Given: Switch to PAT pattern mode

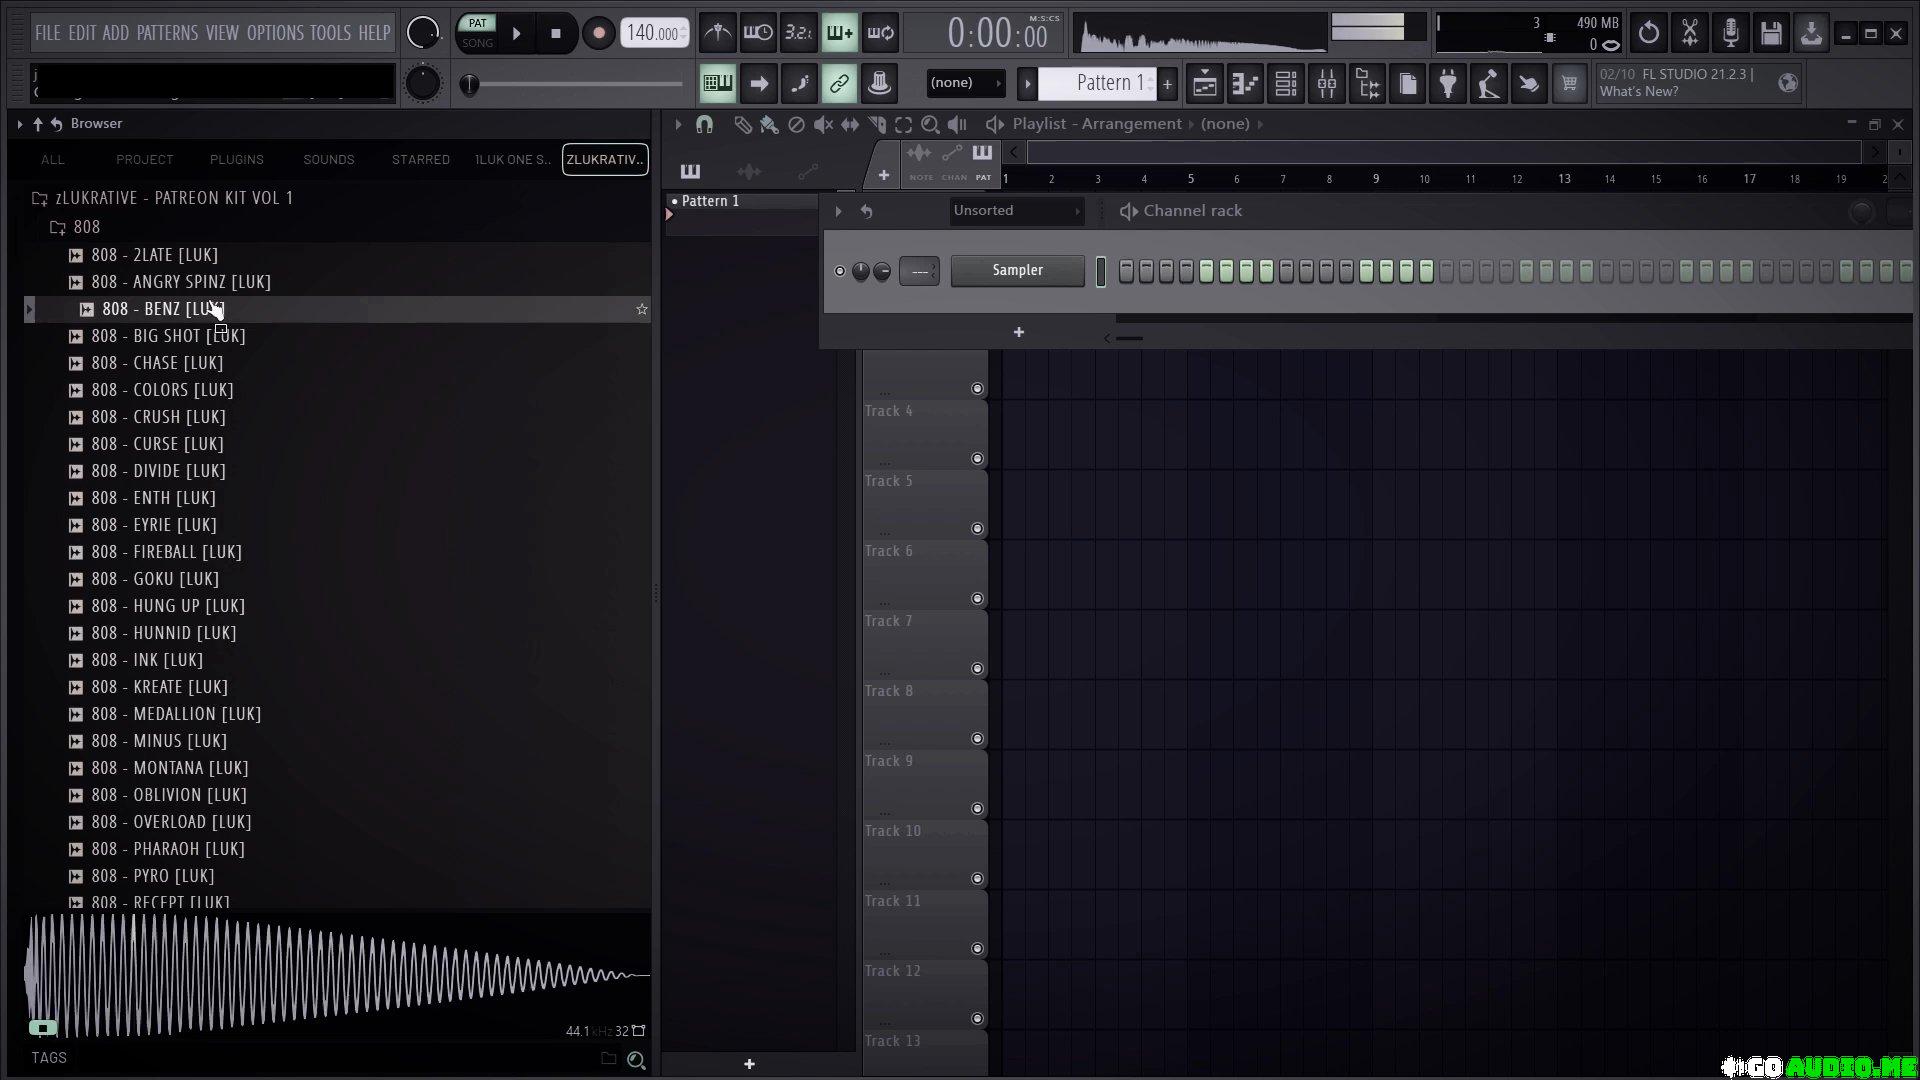Looking at the screenshot, I should (477, 23).
